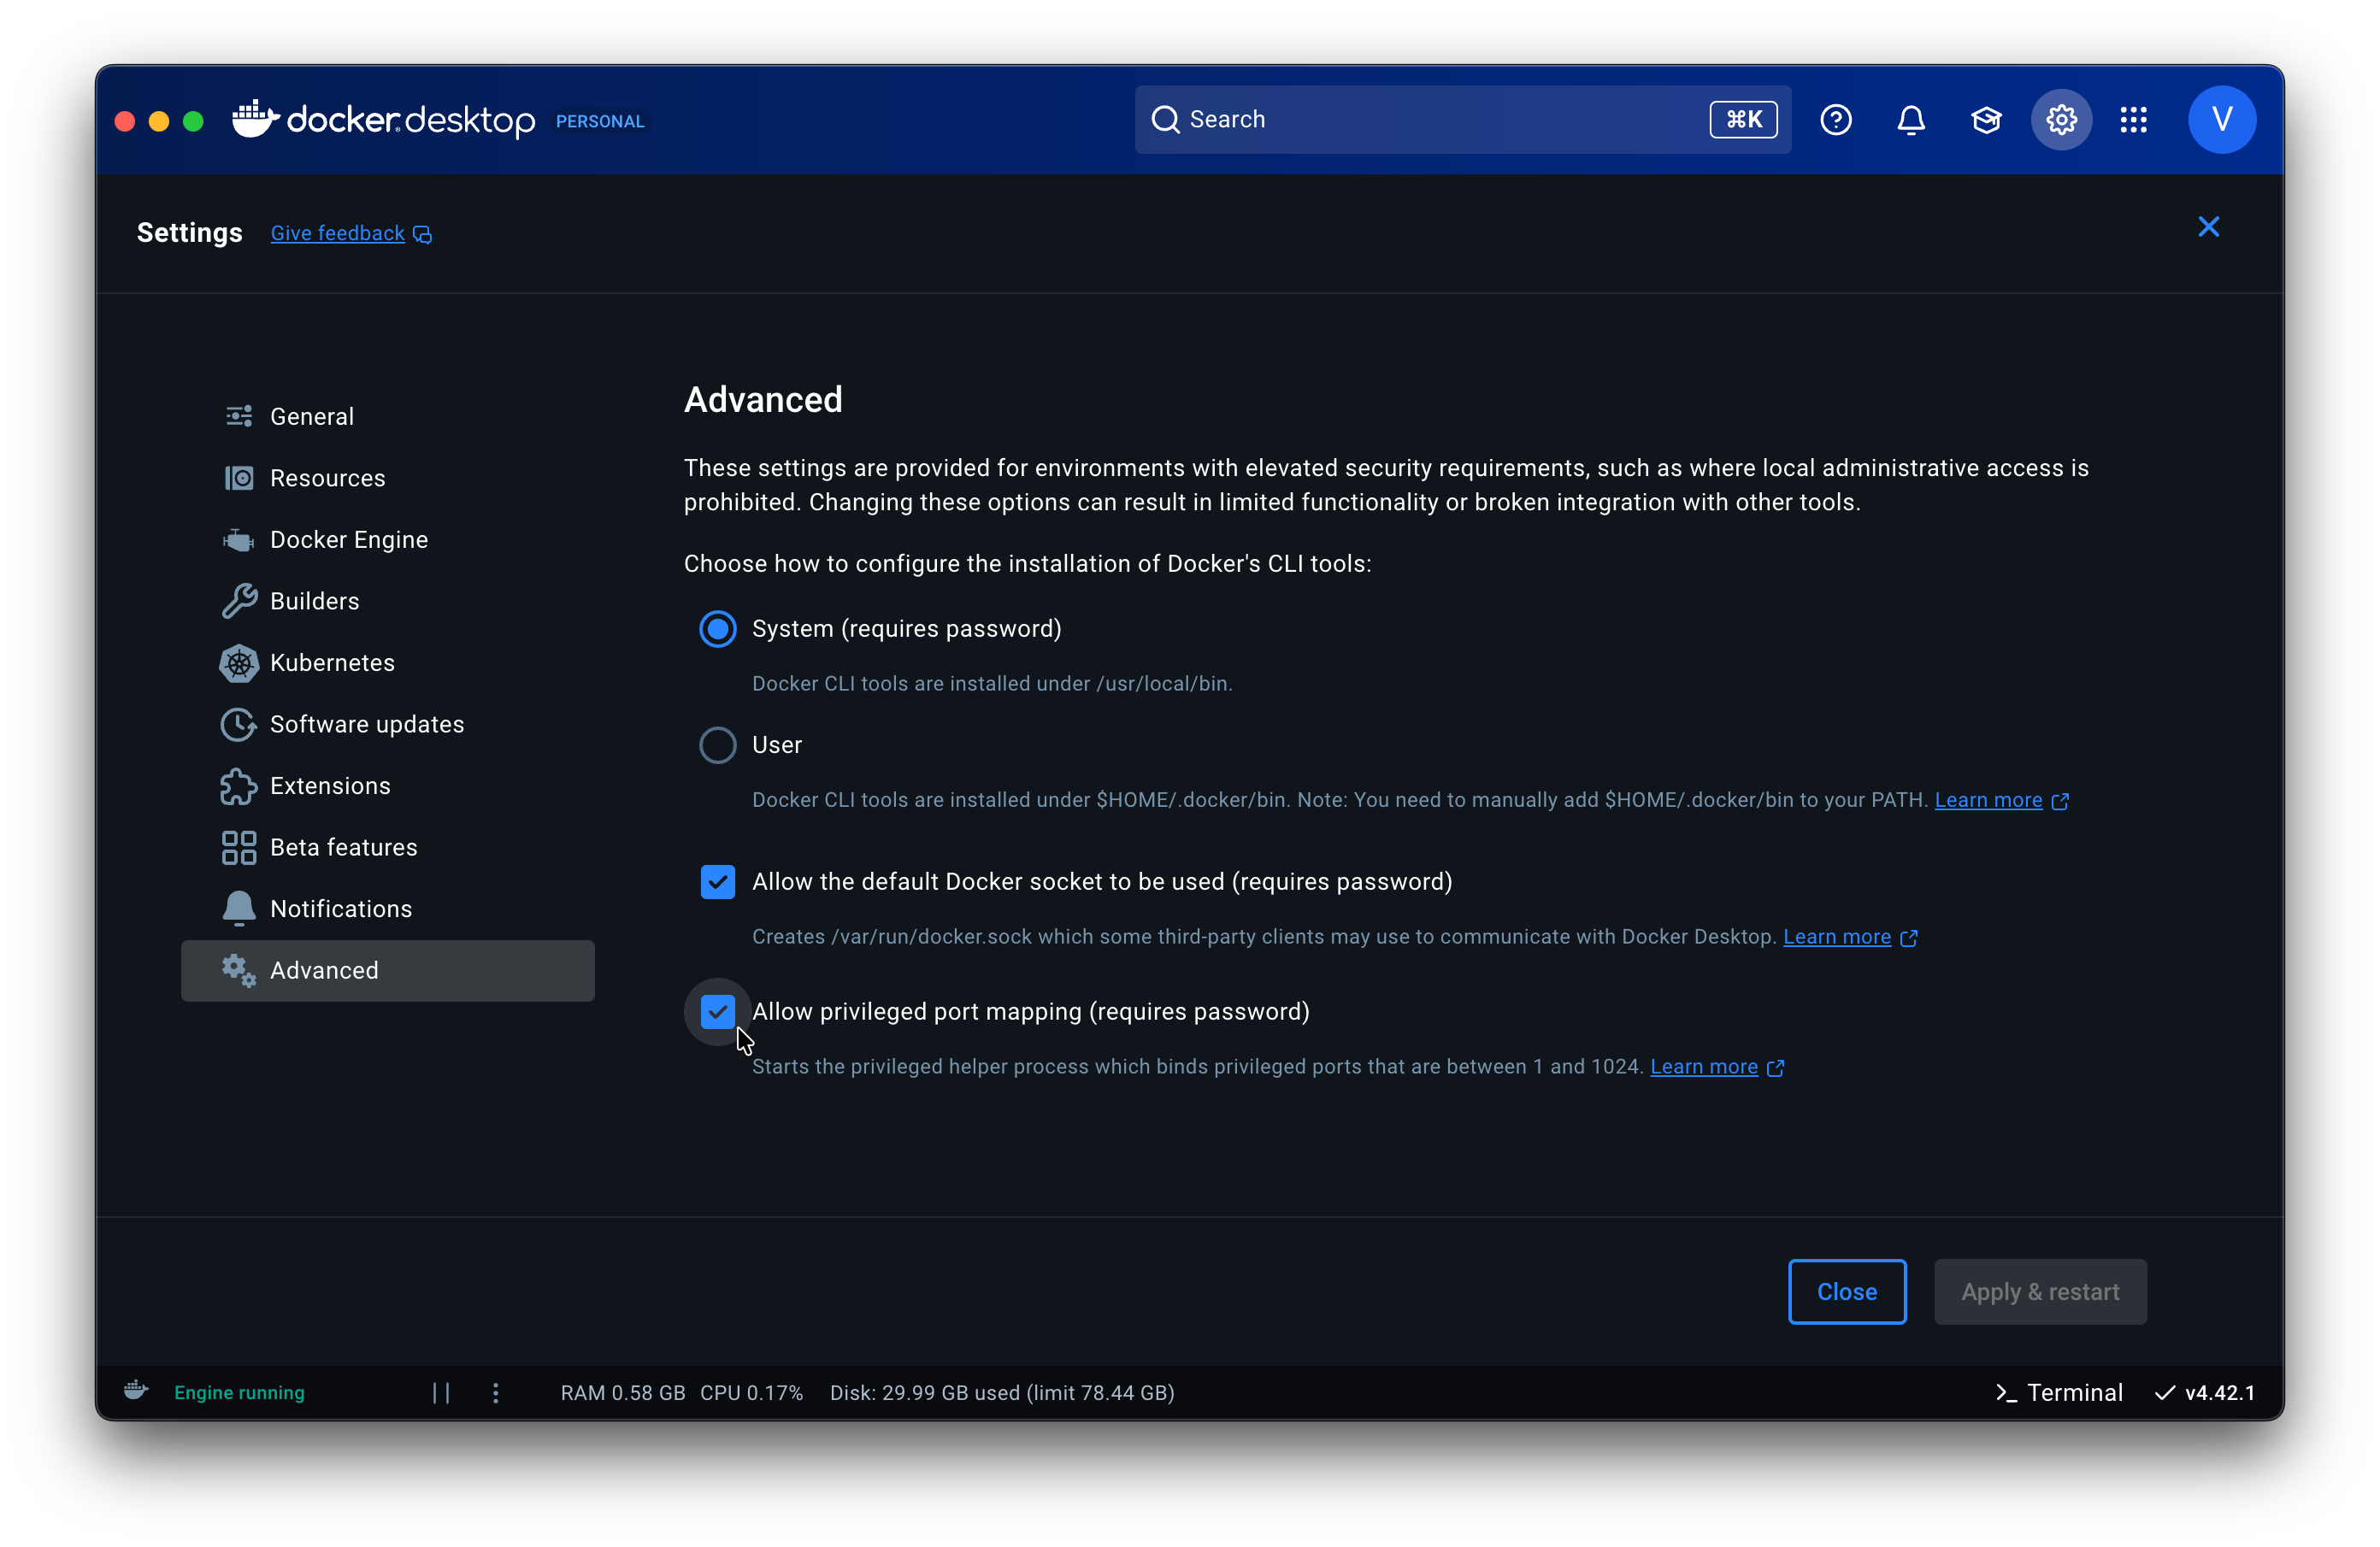Viewport: 2380px width, 1547px height.
Task: Open the help question mark icon
Action: coord(1835,120)
